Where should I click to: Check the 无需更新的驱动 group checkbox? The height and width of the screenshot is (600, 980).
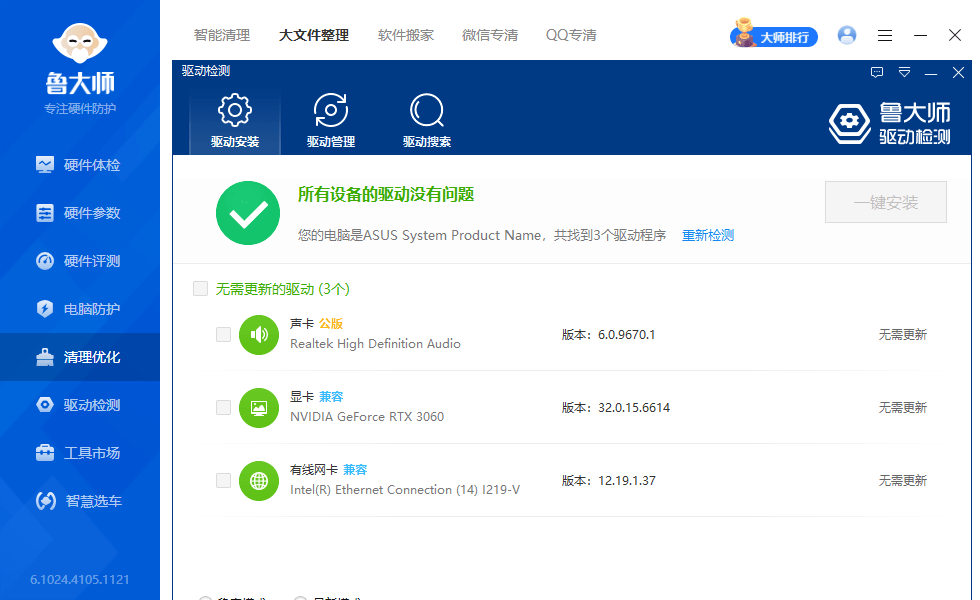pos(199,288)
